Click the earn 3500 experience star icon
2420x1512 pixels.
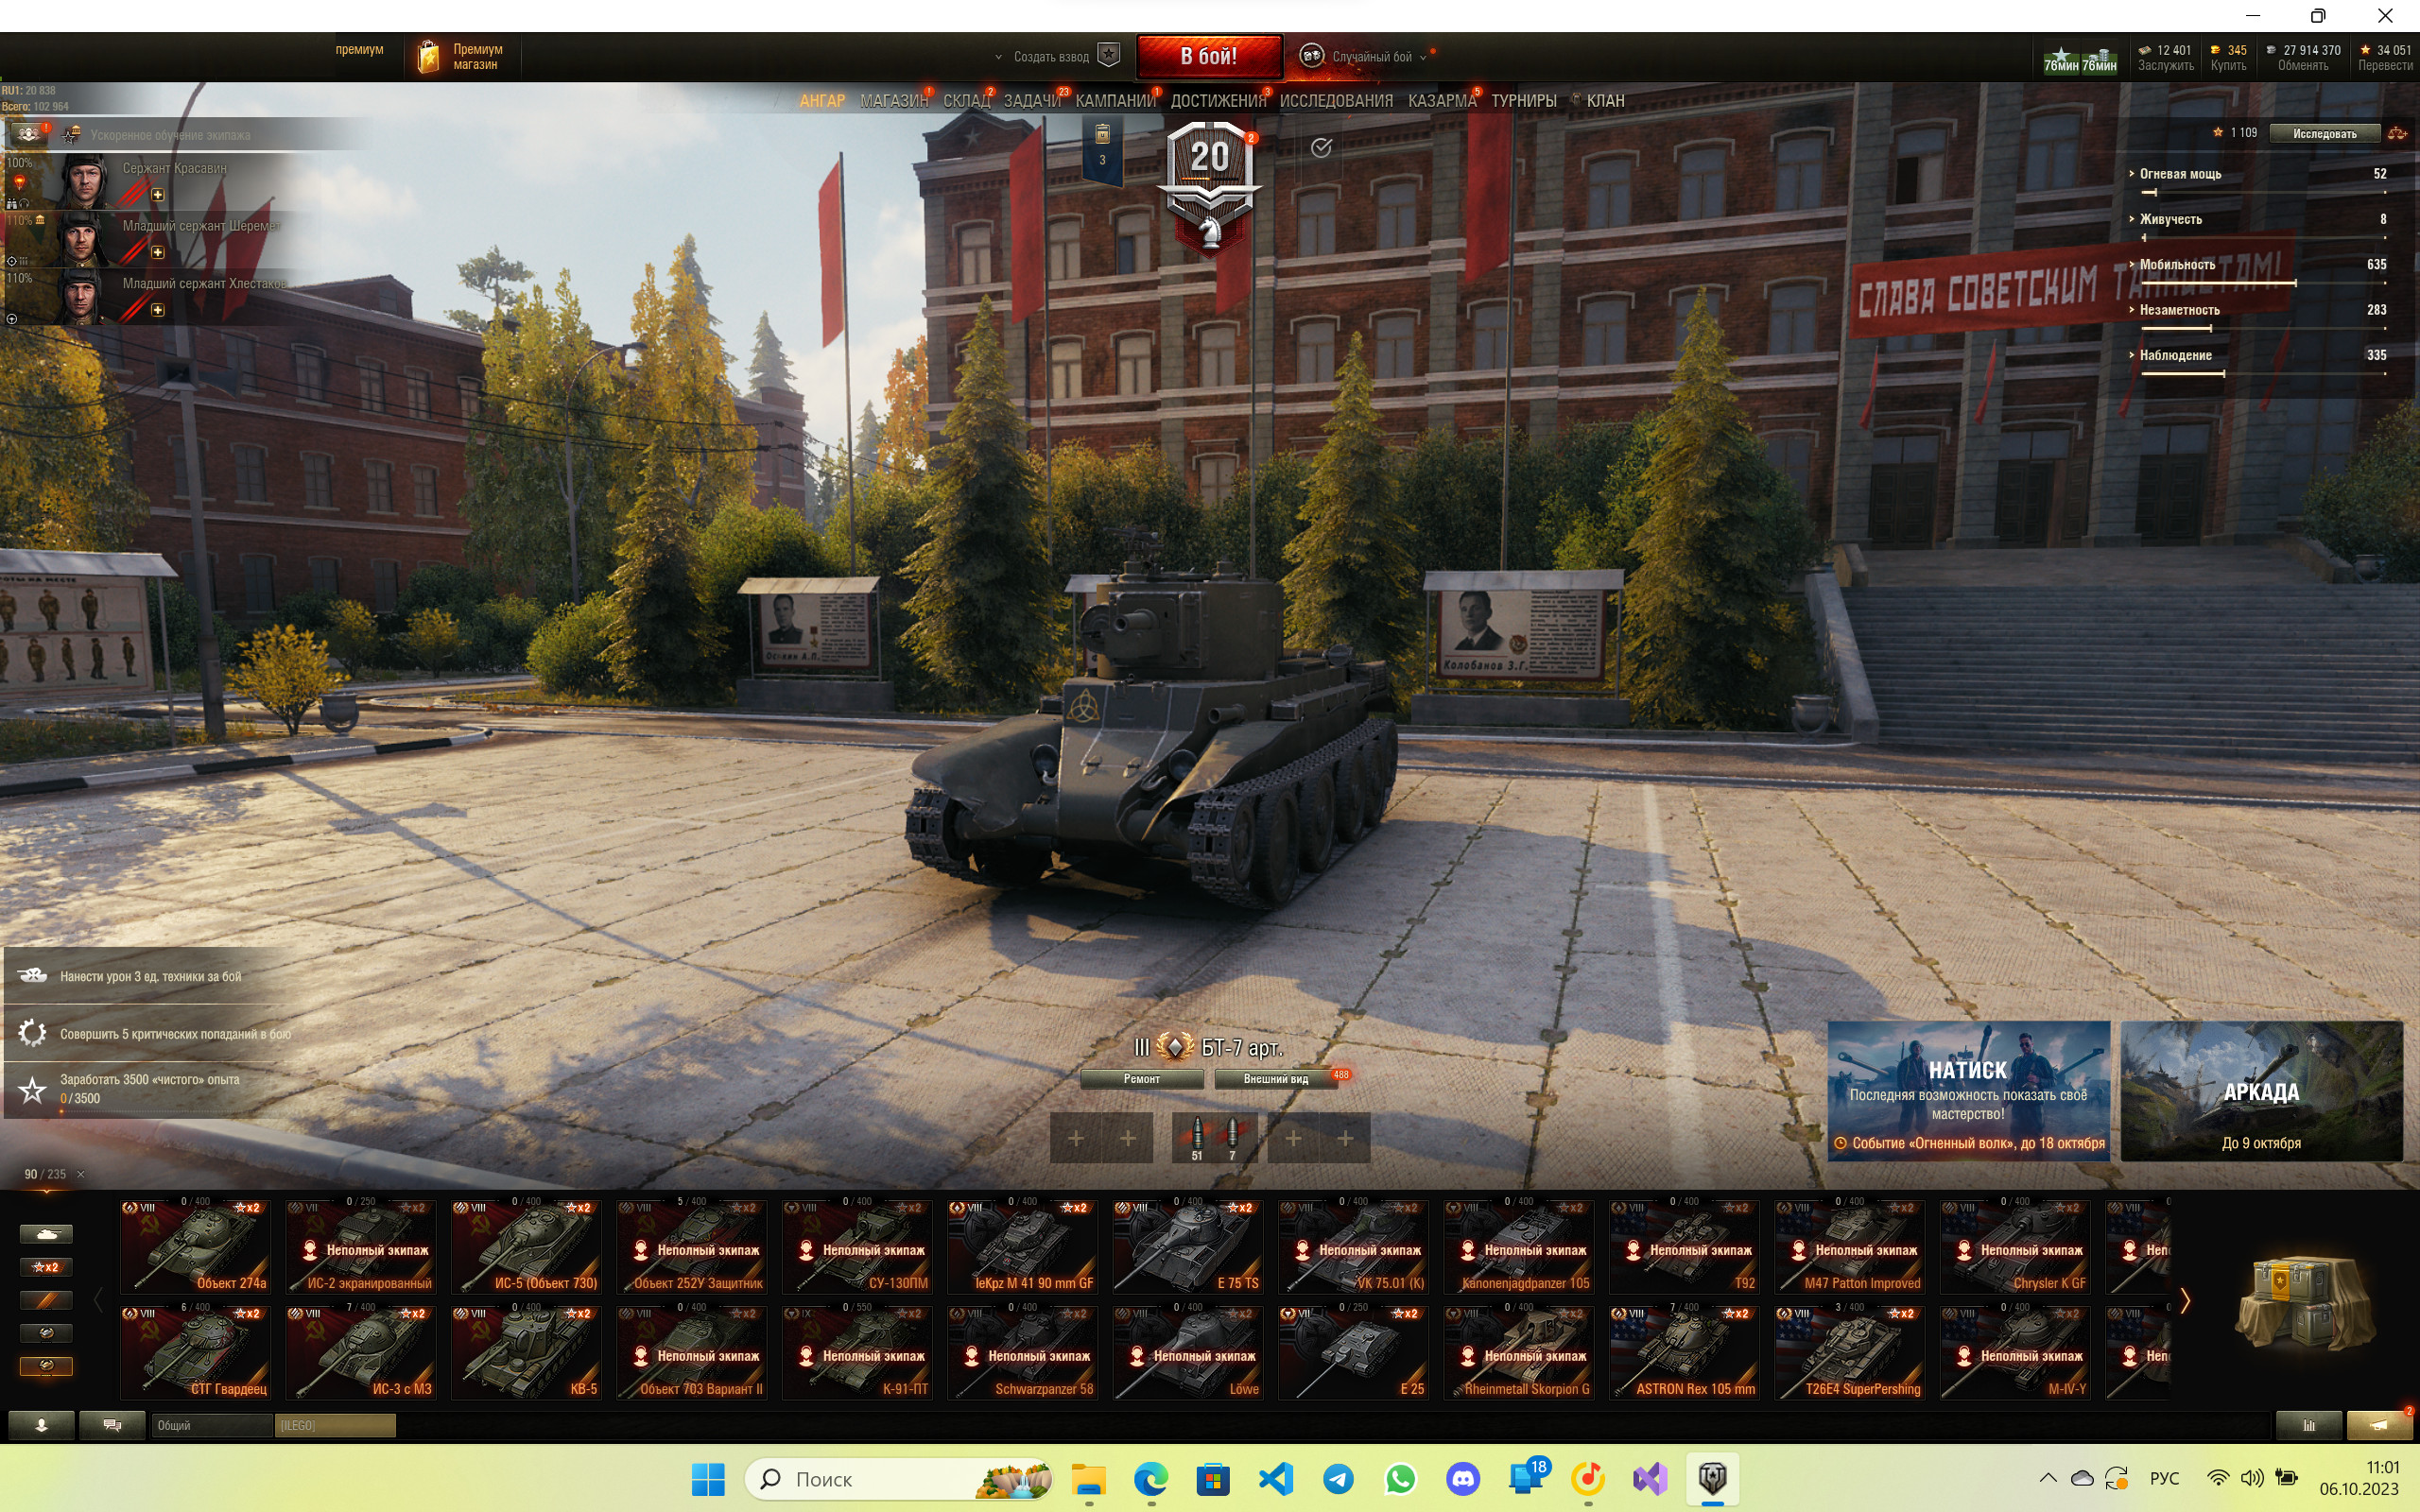[32, 1089]
